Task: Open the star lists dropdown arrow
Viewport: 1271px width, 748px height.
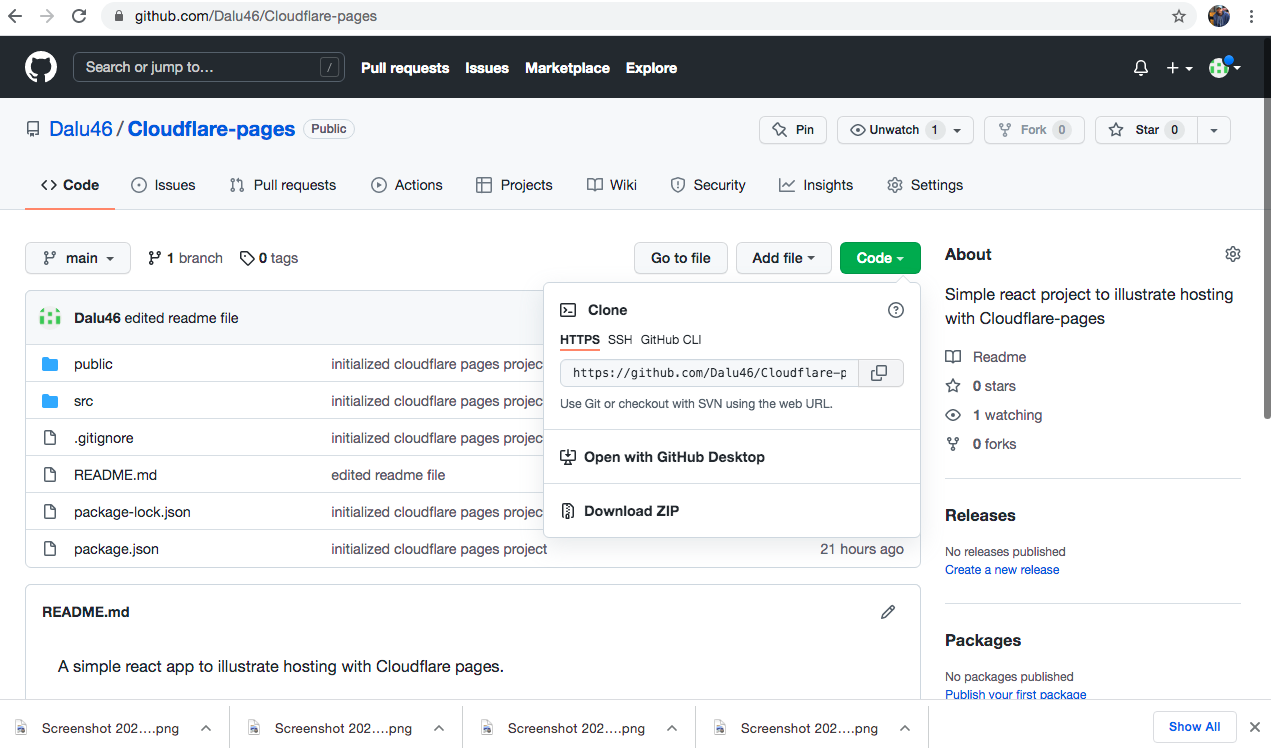Action: (x=1213, y=130)
